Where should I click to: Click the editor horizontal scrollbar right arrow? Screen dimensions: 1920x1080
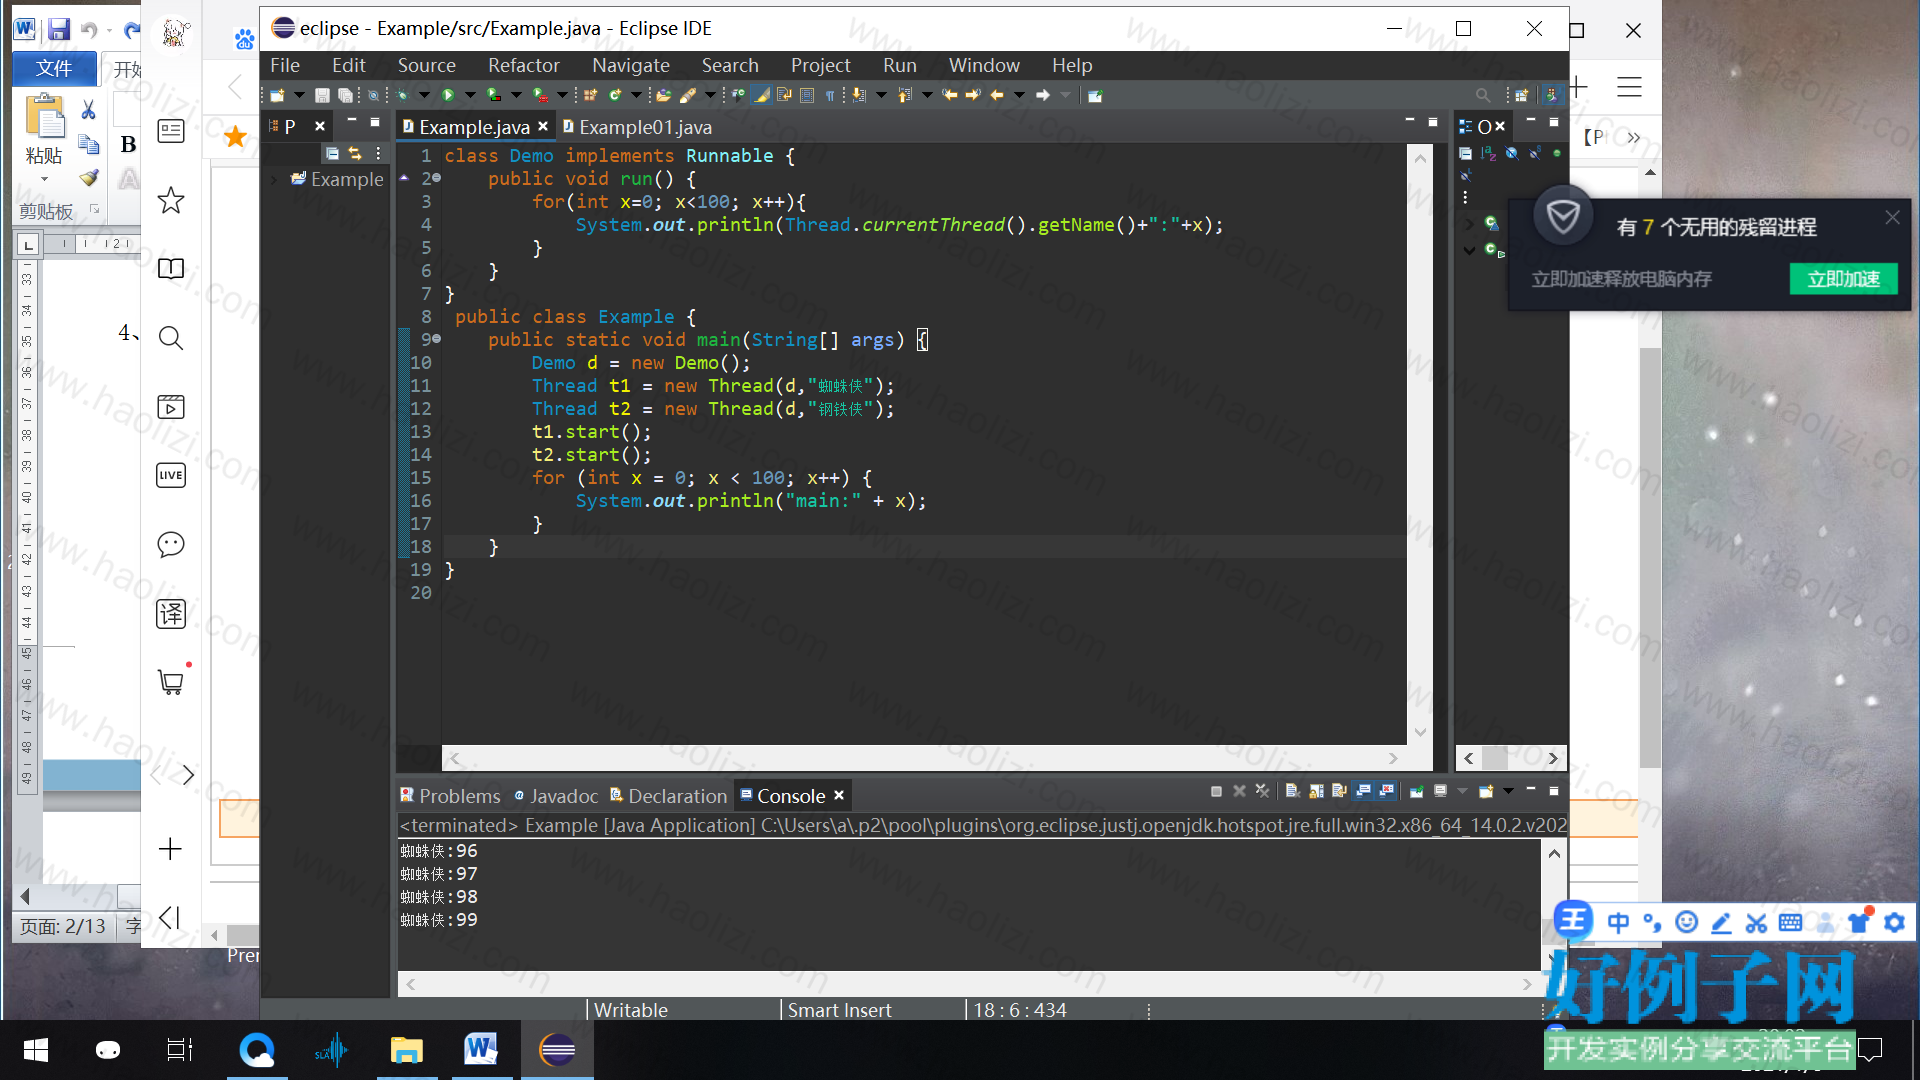pos(1393,758)
